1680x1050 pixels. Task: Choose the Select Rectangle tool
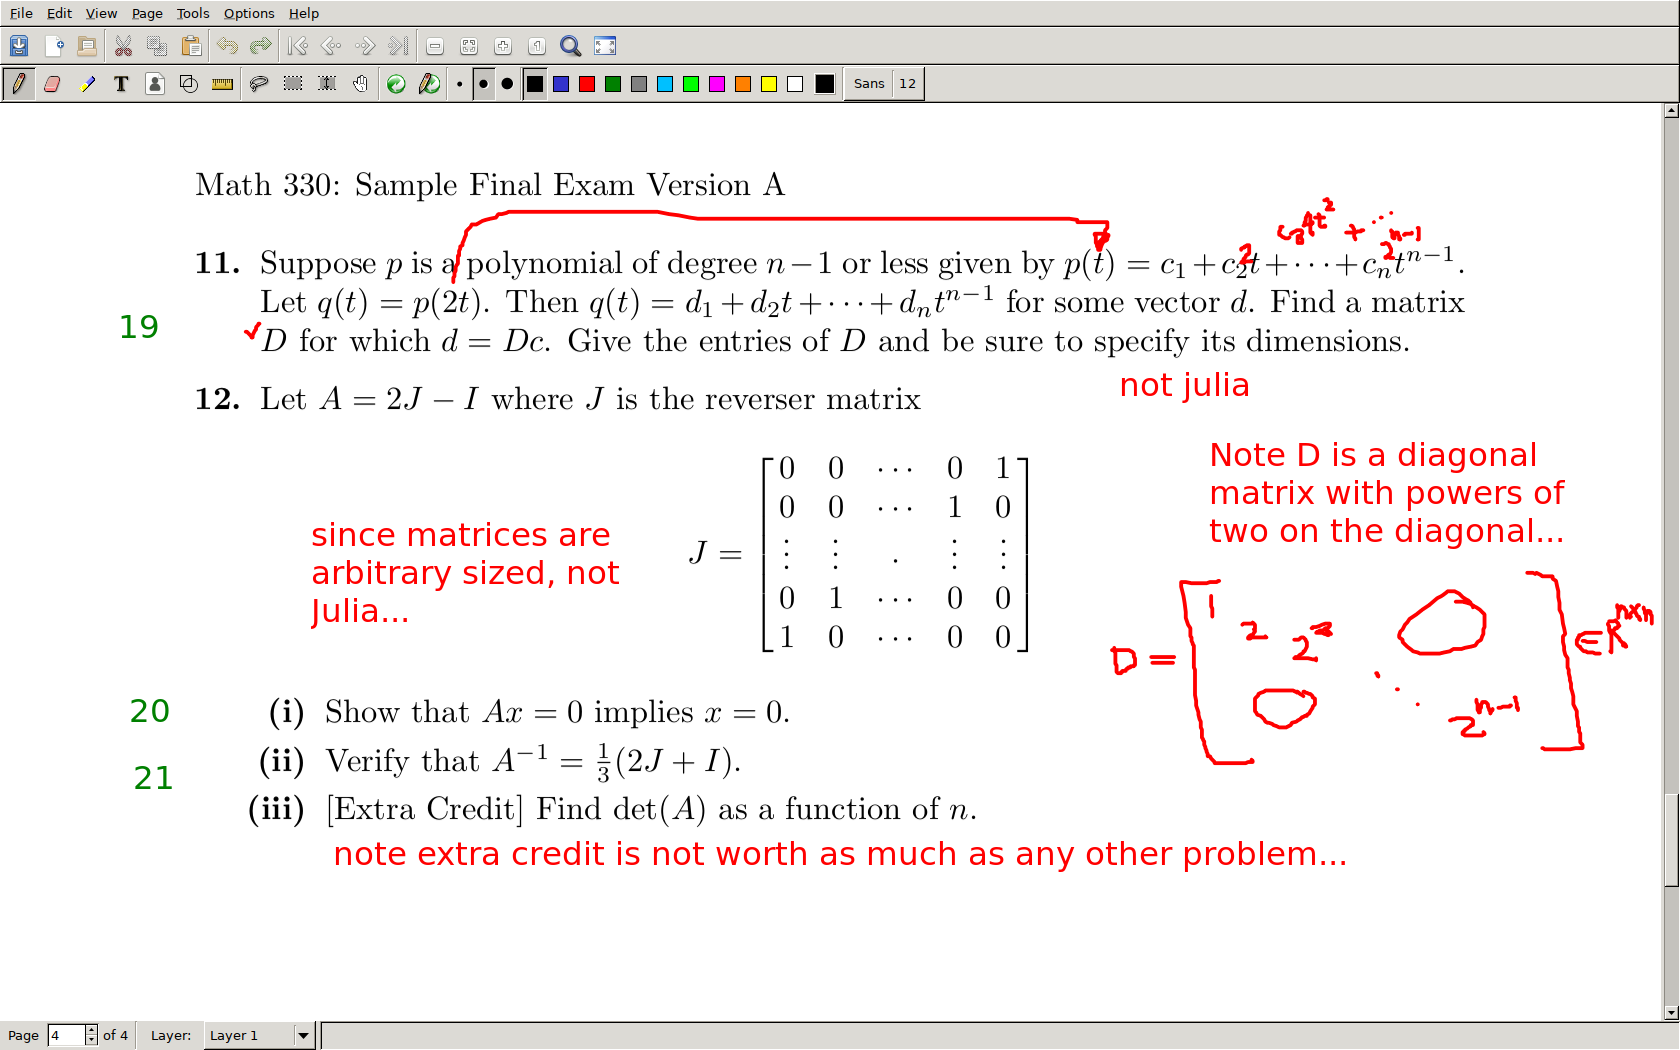click(x=293, y=84)
